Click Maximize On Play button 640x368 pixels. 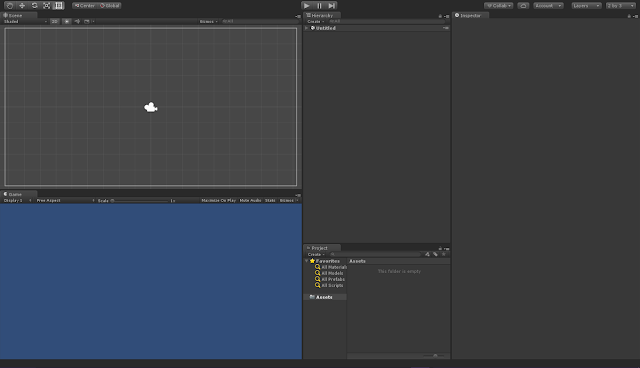click(x=218, y=201)
